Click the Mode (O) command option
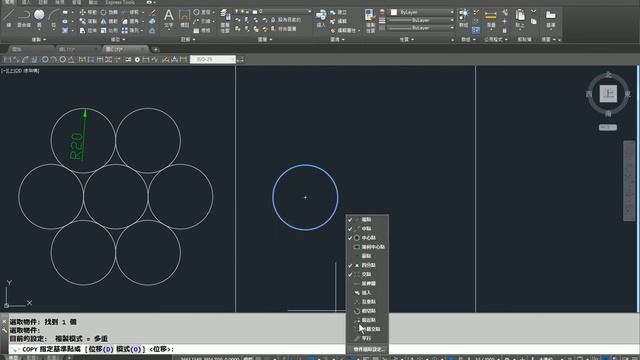 point(129,349)
